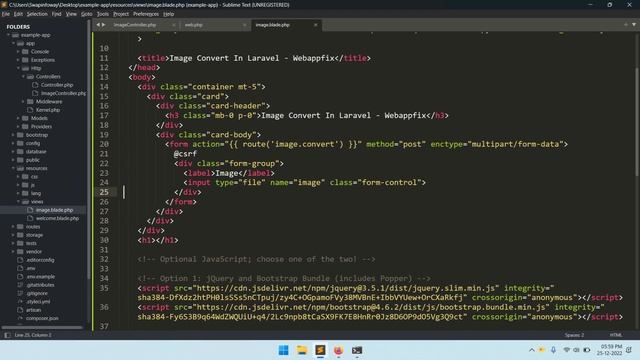Open Firefox from the taskbar
Image resolution: width=640 pixels, height=360 pixels.
pos(338,350)
